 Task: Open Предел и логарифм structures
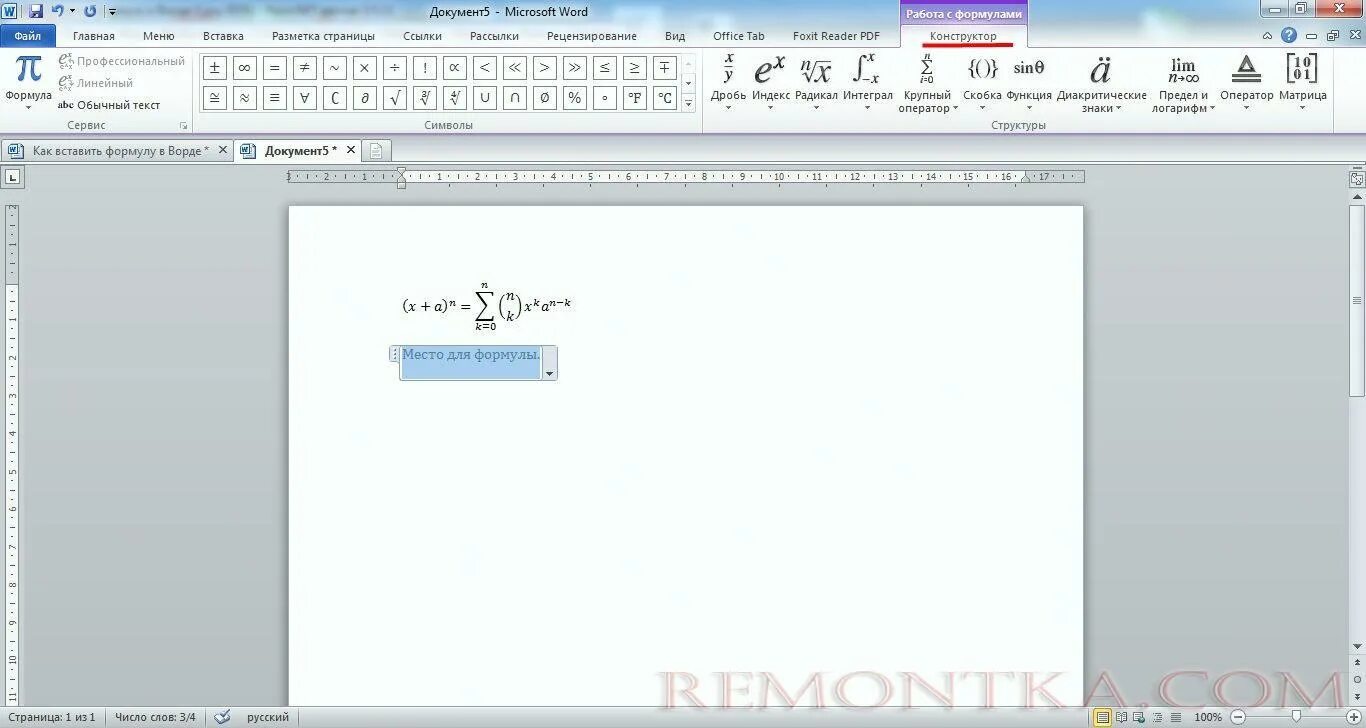tap(1183, 84)
